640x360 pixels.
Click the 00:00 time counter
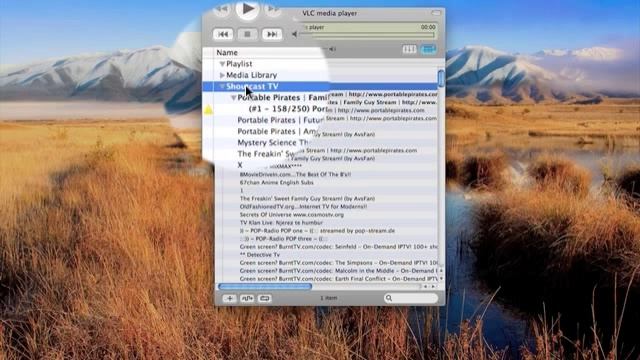[428, 27]
